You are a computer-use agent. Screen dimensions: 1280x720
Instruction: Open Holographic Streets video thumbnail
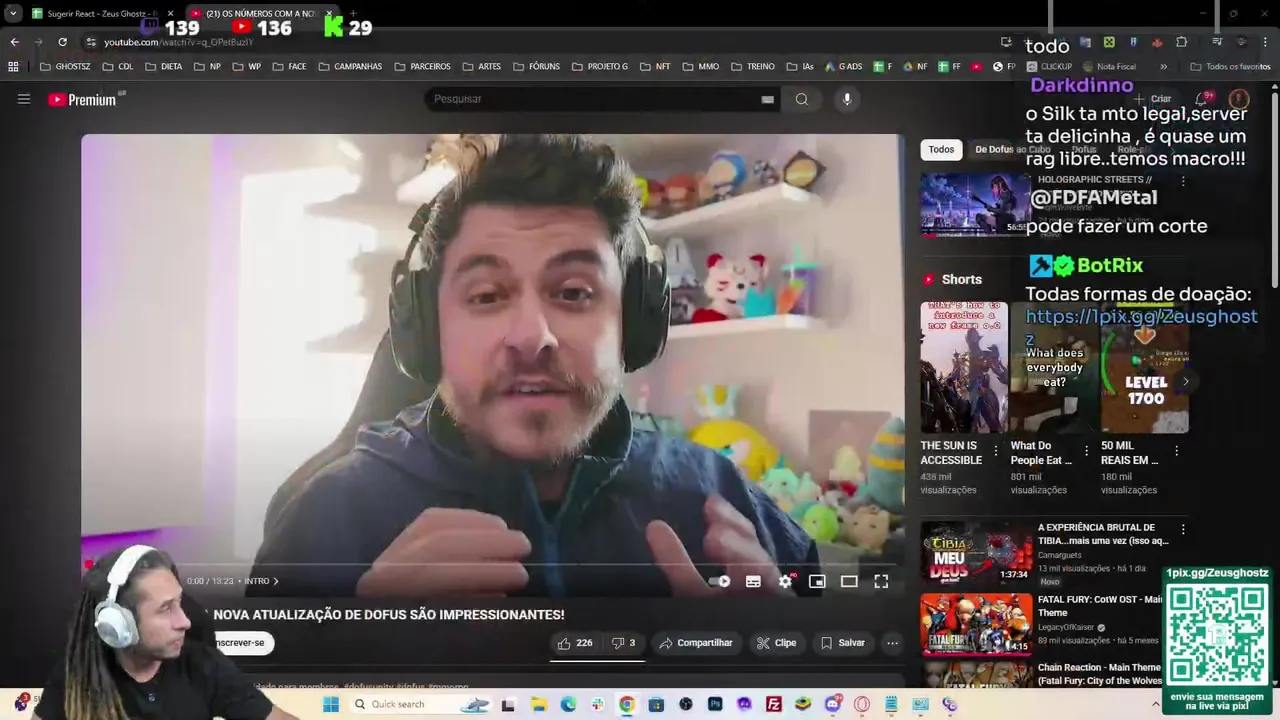(975, 204)
